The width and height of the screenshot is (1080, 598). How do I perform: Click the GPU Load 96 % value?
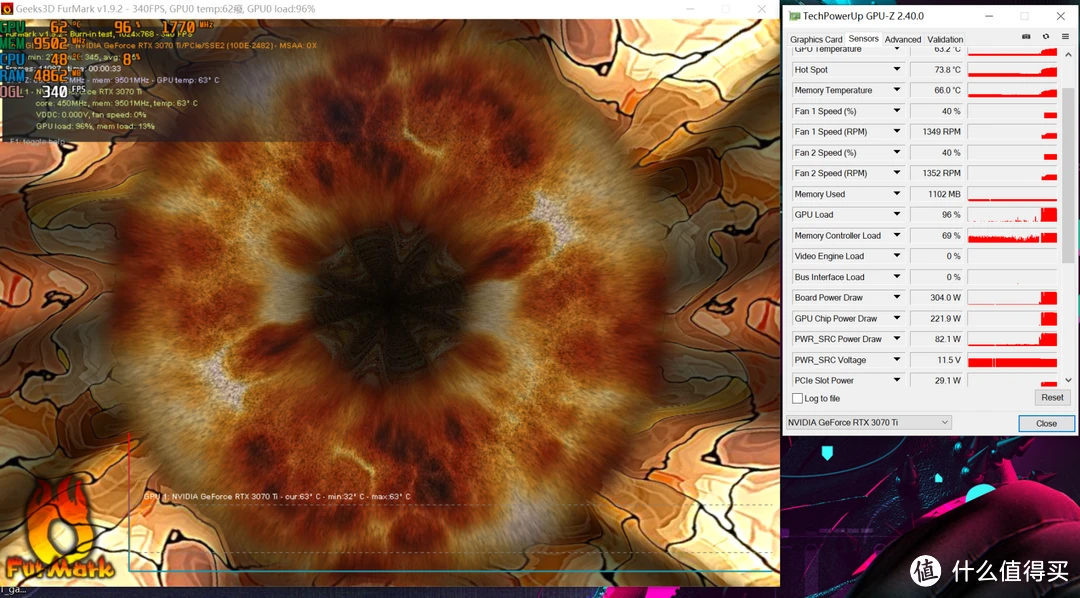point(937,215)
